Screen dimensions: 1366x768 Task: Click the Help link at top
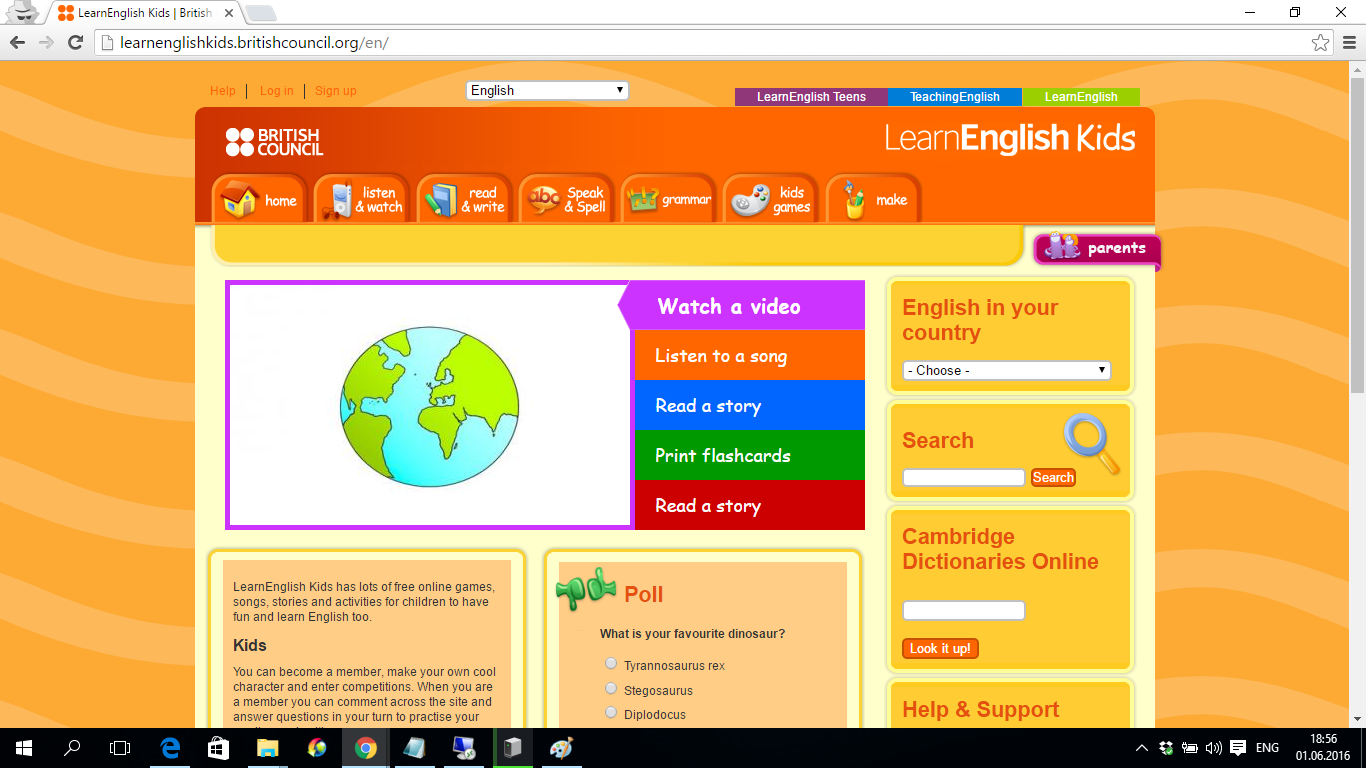223,91
